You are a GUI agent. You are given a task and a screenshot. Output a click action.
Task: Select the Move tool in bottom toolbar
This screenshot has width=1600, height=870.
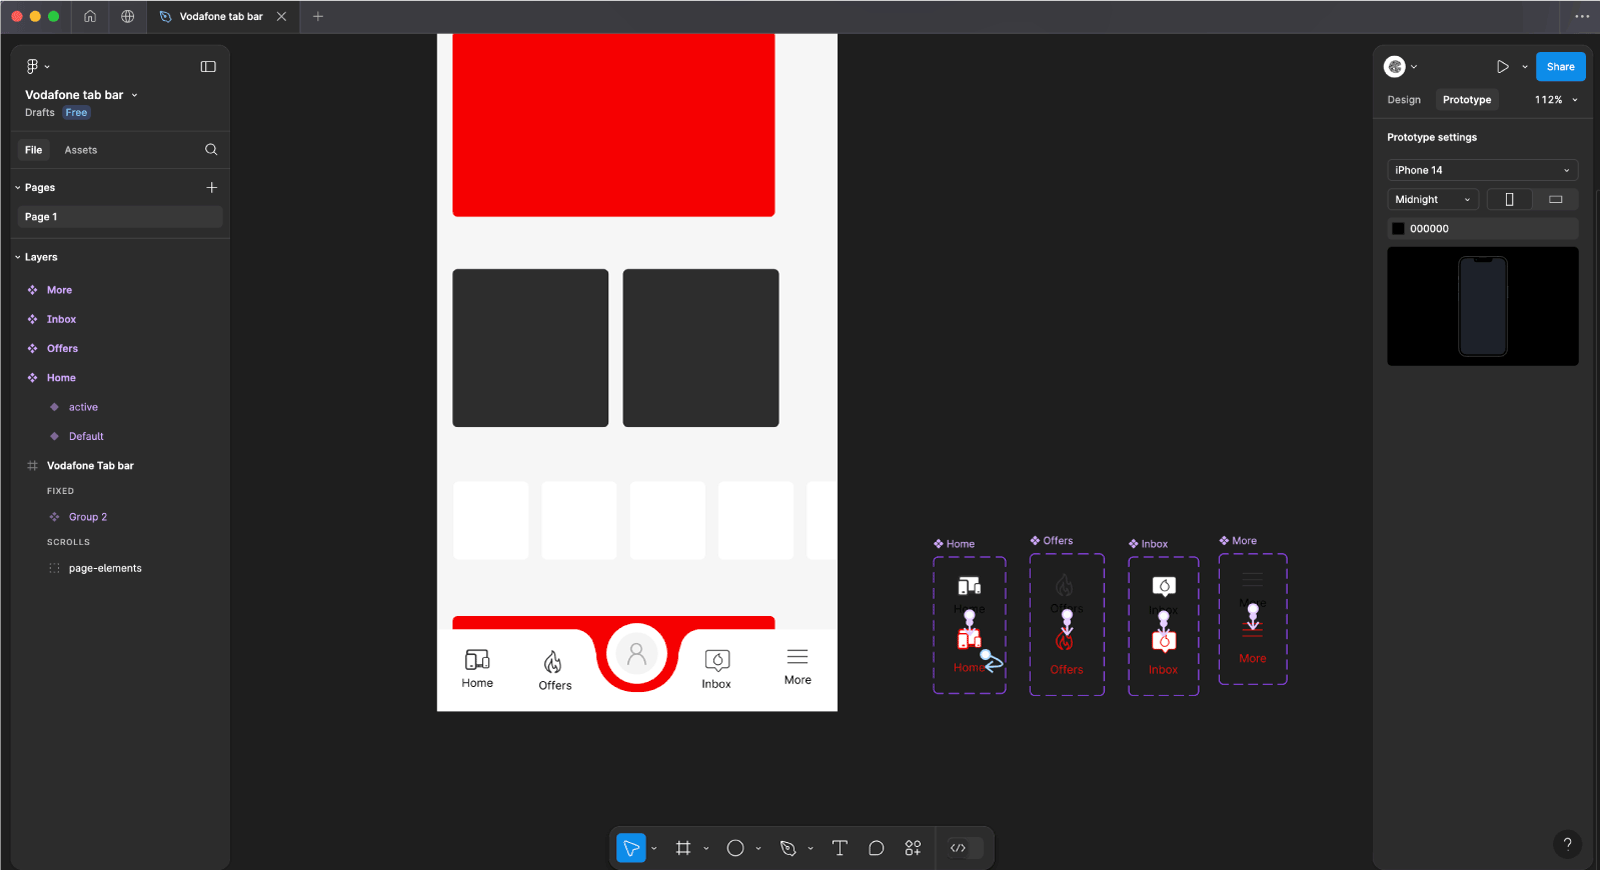631,848
